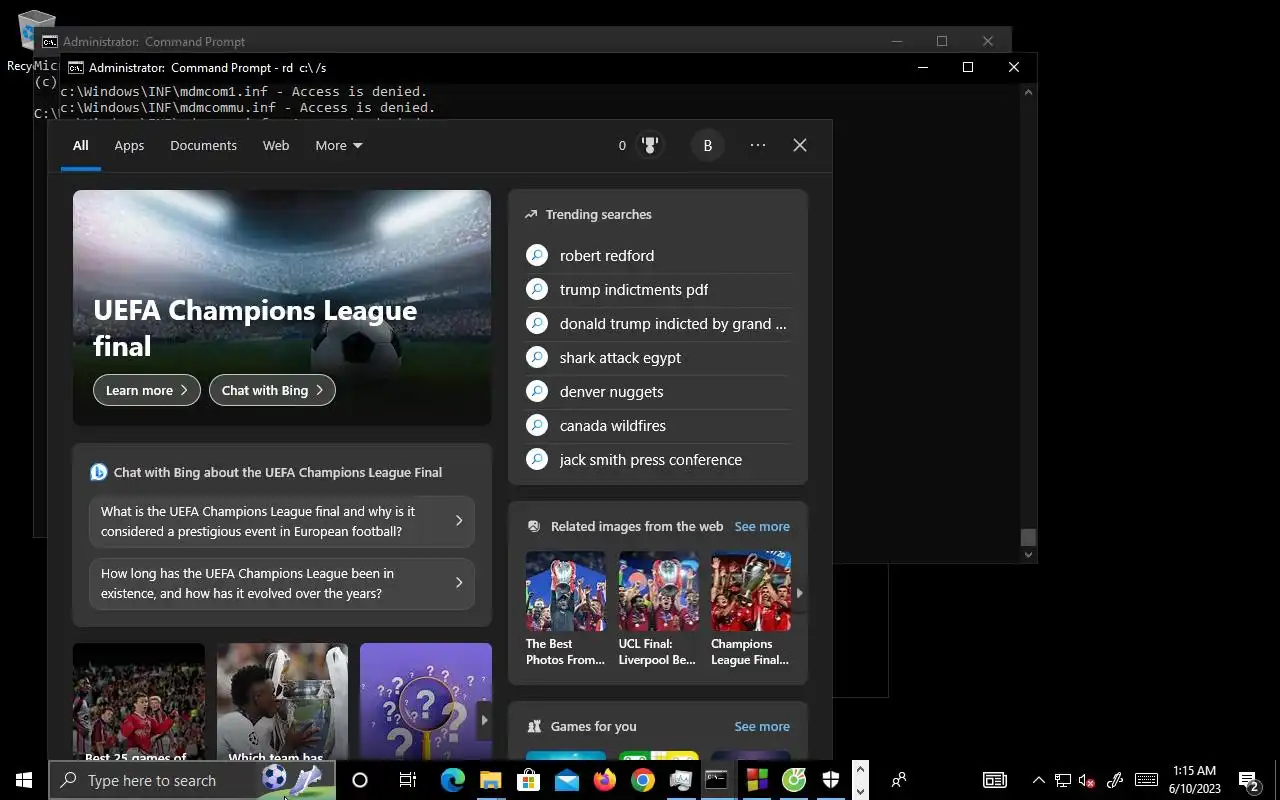Screen dimensions: 1280x800
Task: Open News and interests taskbar icon
Action: (x=994, y=780)
